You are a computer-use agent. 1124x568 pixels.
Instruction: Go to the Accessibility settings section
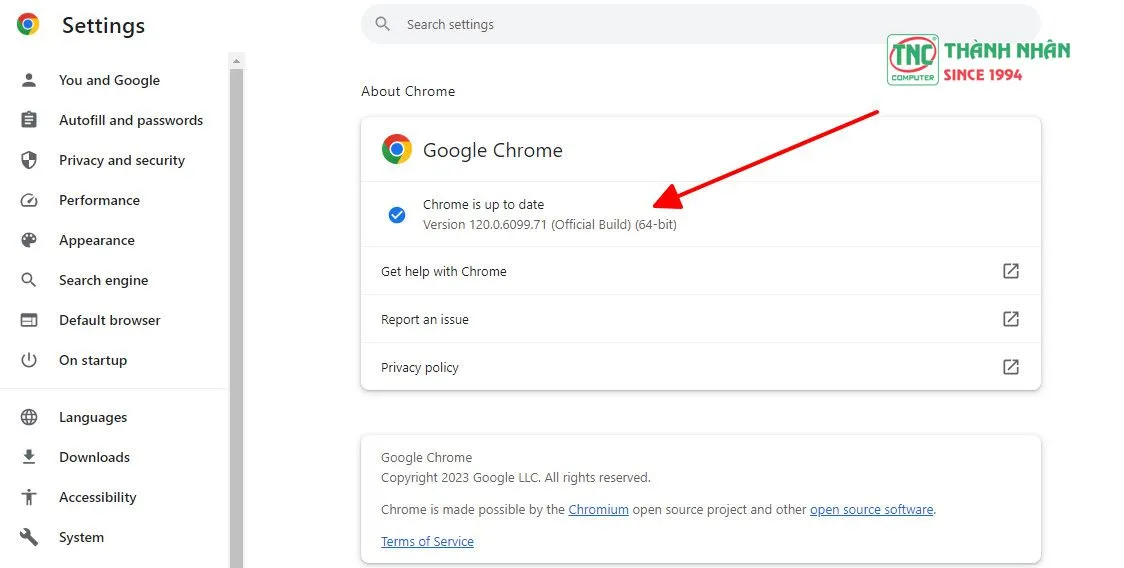pos(97,497)
